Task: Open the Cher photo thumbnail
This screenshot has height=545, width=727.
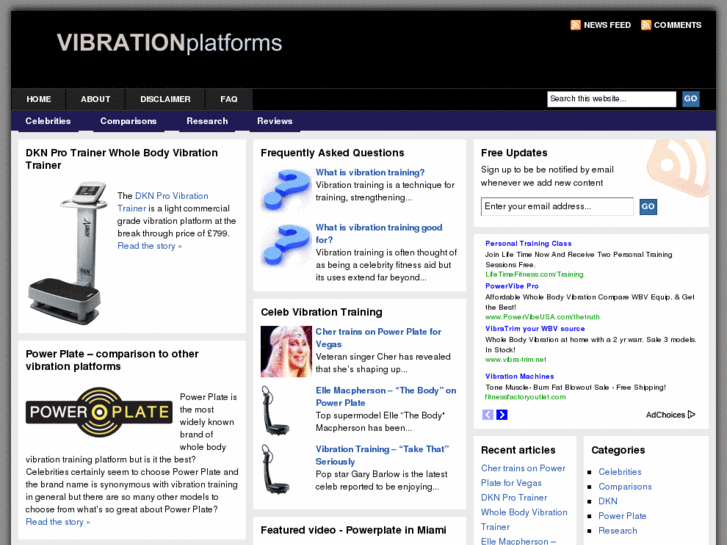Action: (x=286, y=351)
